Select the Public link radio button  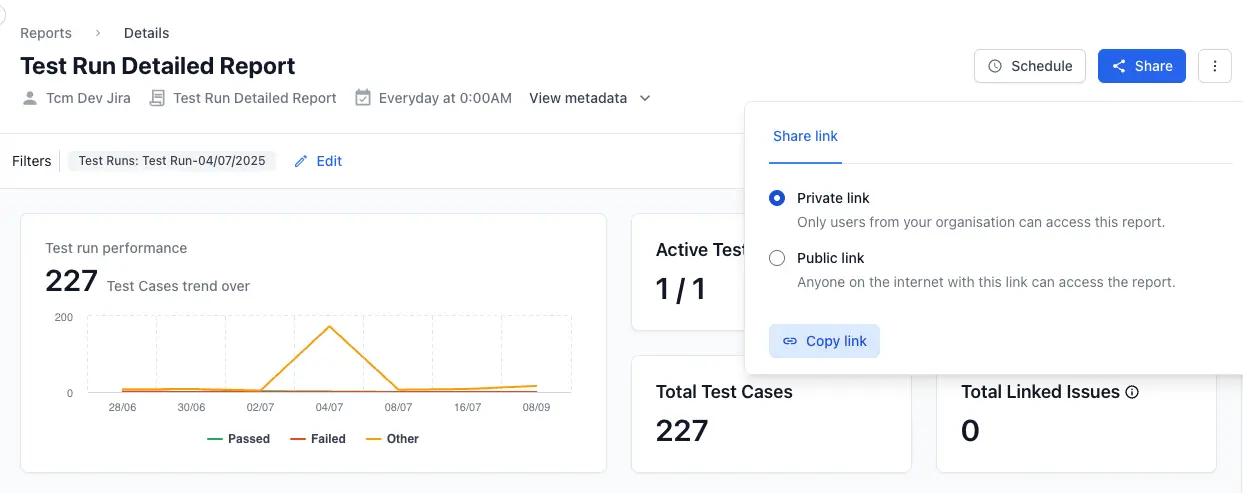[777, 258]
